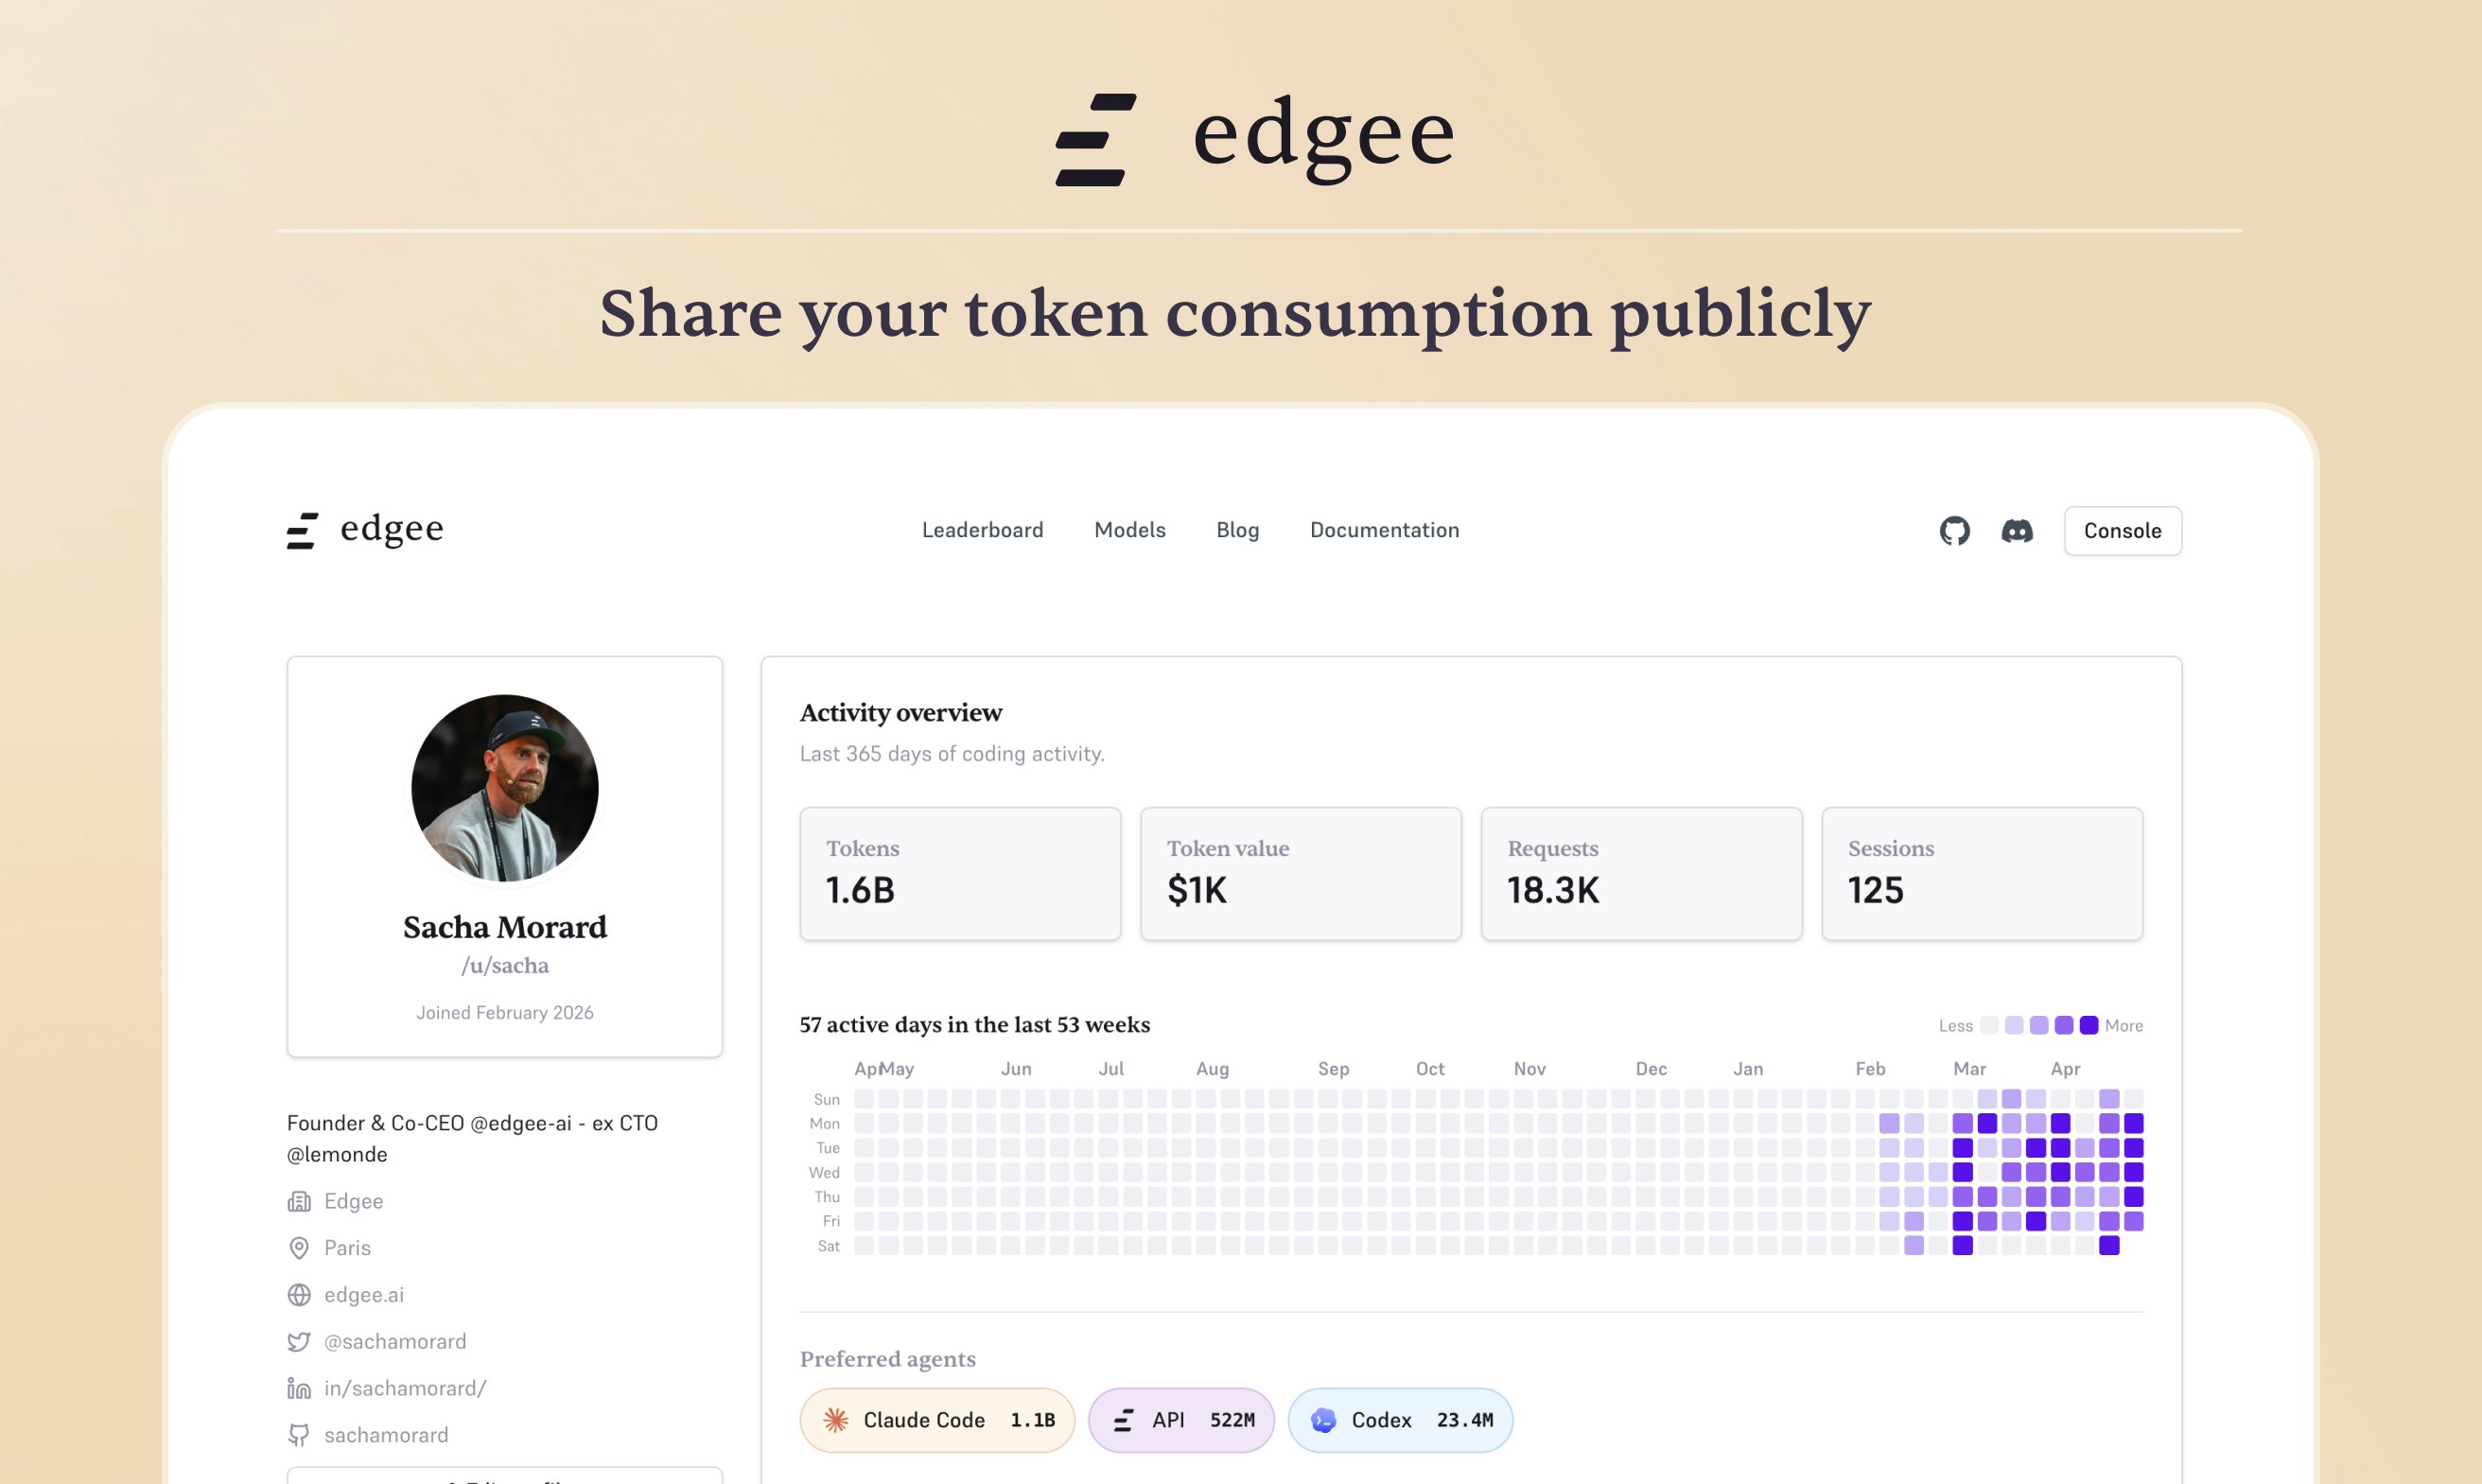The image size is (2482, 1484).
Task: Click the /u/sacha username link
Action: pyautogui.click(x=506, y=965)
